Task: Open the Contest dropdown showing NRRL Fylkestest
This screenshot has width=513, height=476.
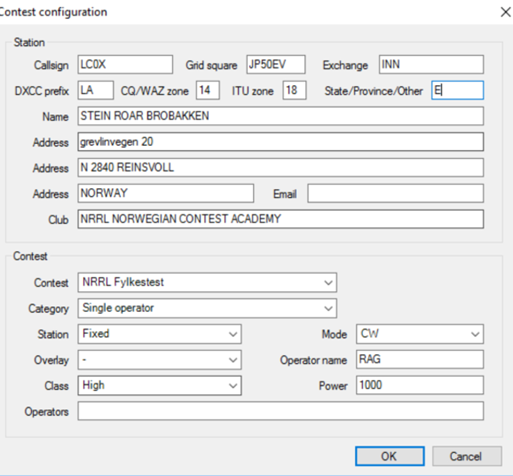Action: click(207, 282)
